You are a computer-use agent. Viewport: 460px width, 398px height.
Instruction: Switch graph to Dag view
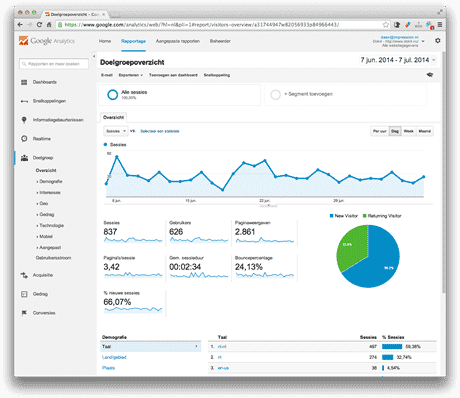click(x=395, y=131)
